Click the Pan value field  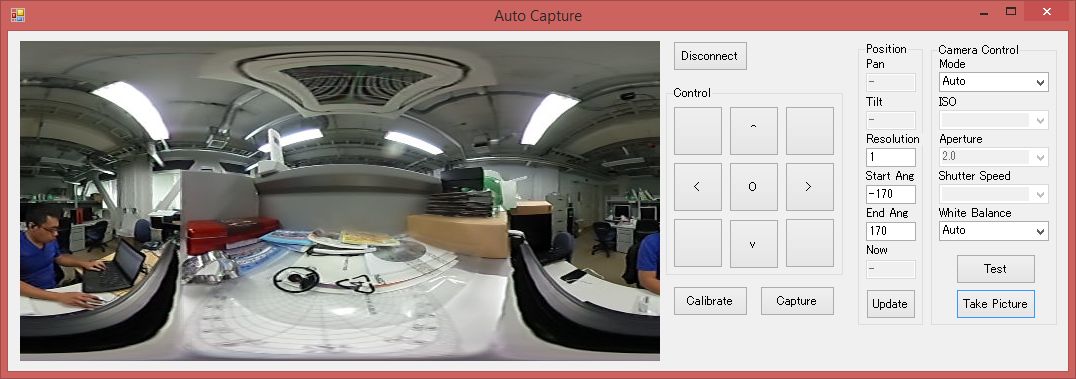pos(891,82)
